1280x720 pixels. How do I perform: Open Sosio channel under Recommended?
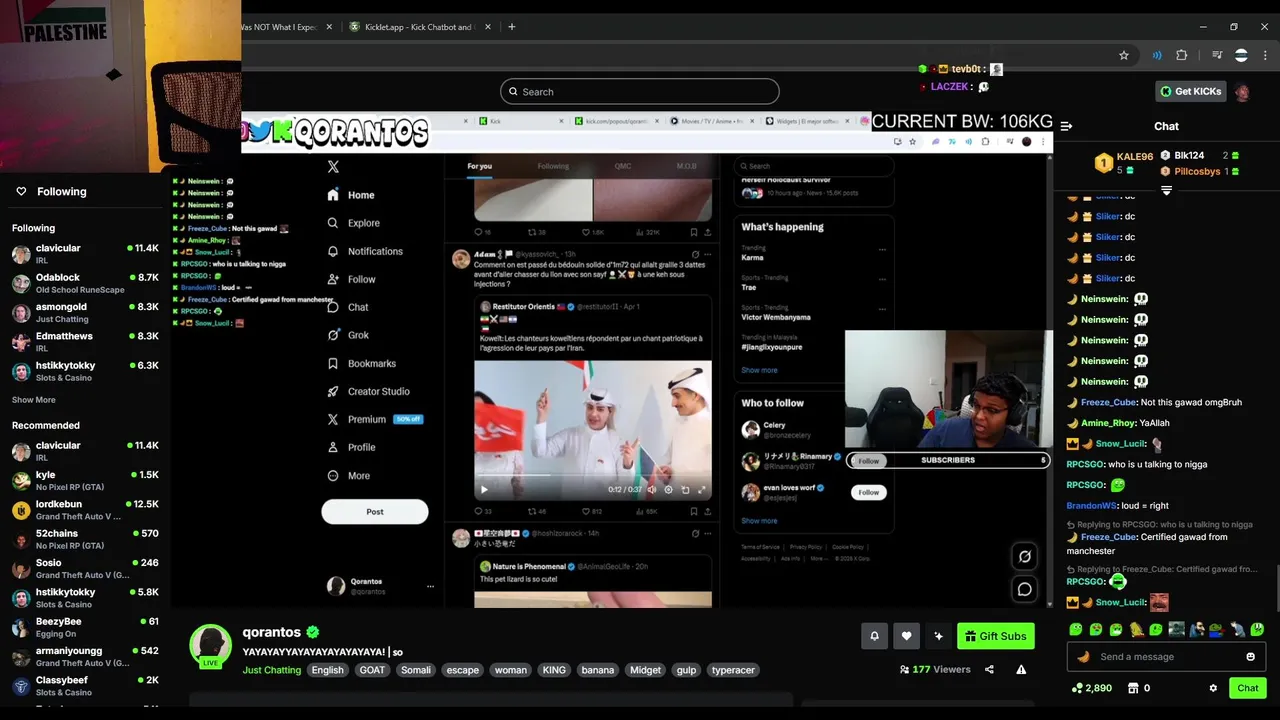pos(85,568)
